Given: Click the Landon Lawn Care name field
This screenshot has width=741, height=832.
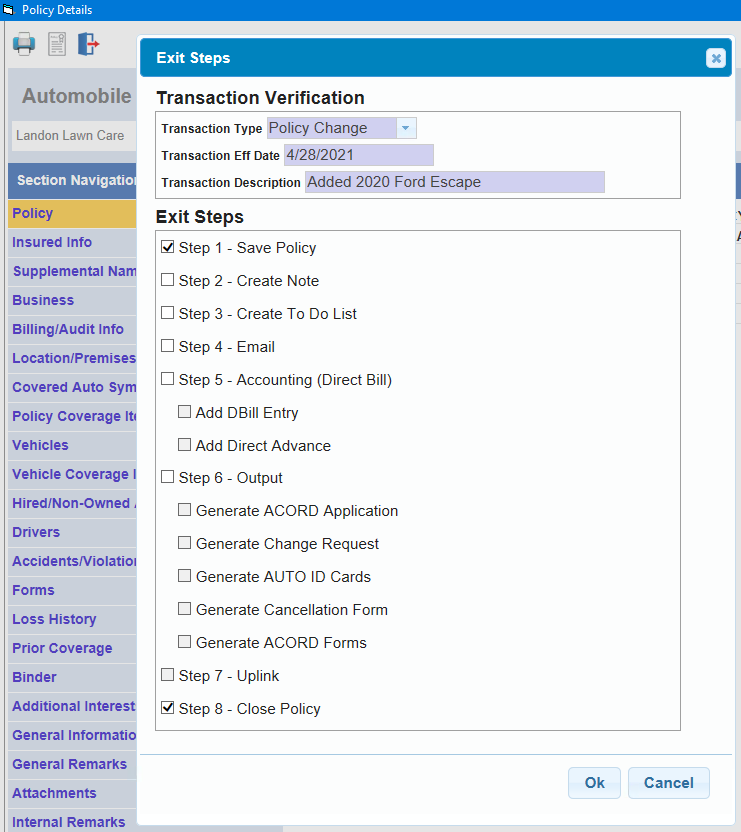Looking at the screenshot, I should 74,136.
